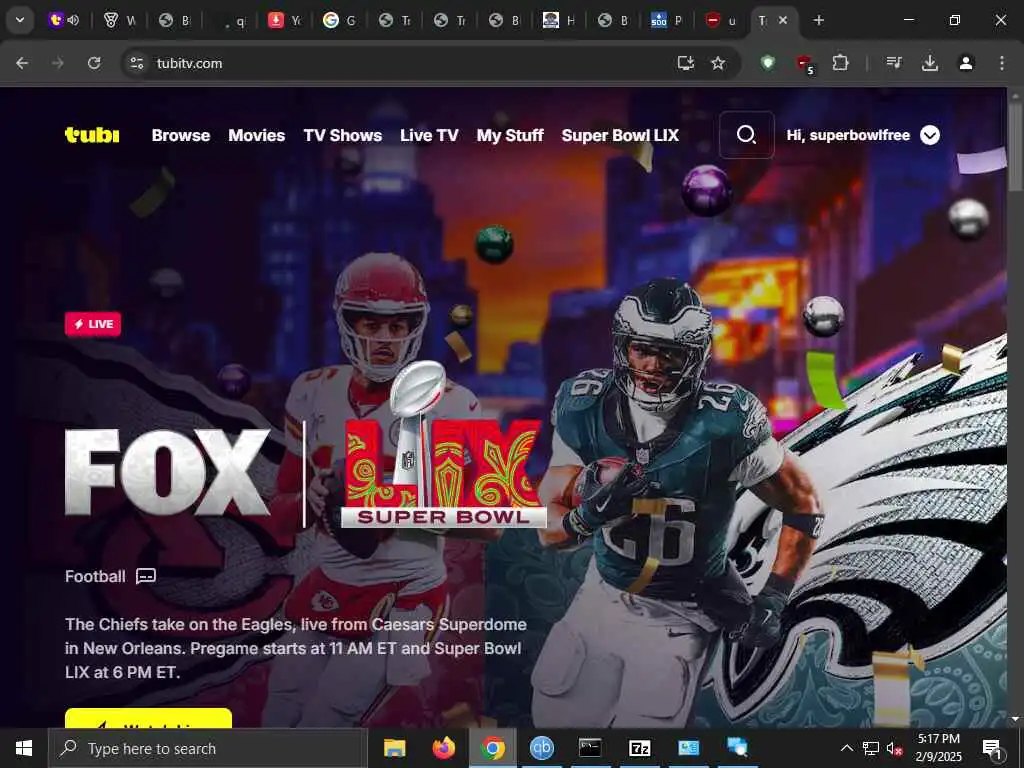This screenshot has width=1024, height=768.
Task: Expand the superbowlfree account dropdown arrow
Action: click(930, 135)
